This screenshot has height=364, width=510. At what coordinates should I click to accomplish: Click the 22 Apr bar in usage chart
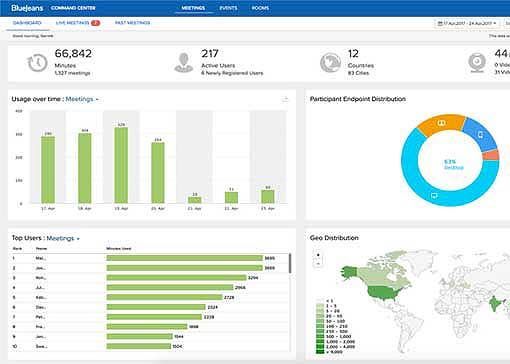231,198
